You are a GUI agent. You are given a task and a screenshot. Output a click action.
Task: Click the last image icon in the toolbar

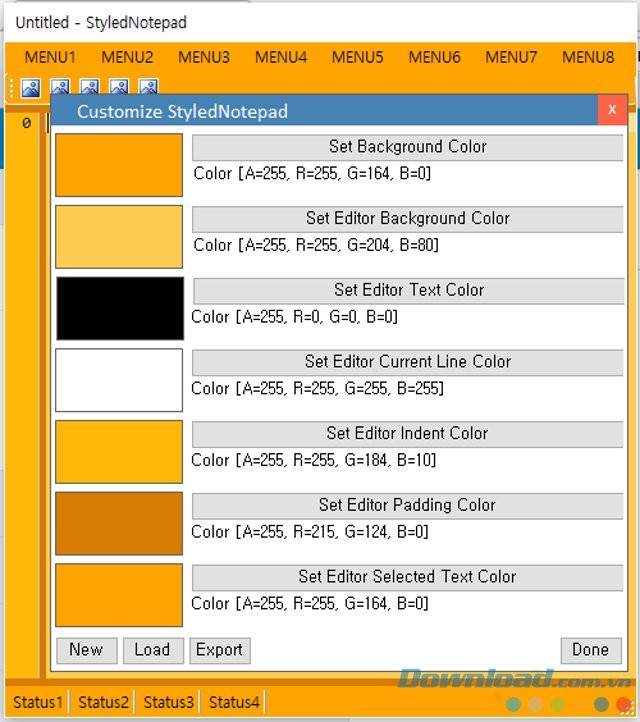148,88
